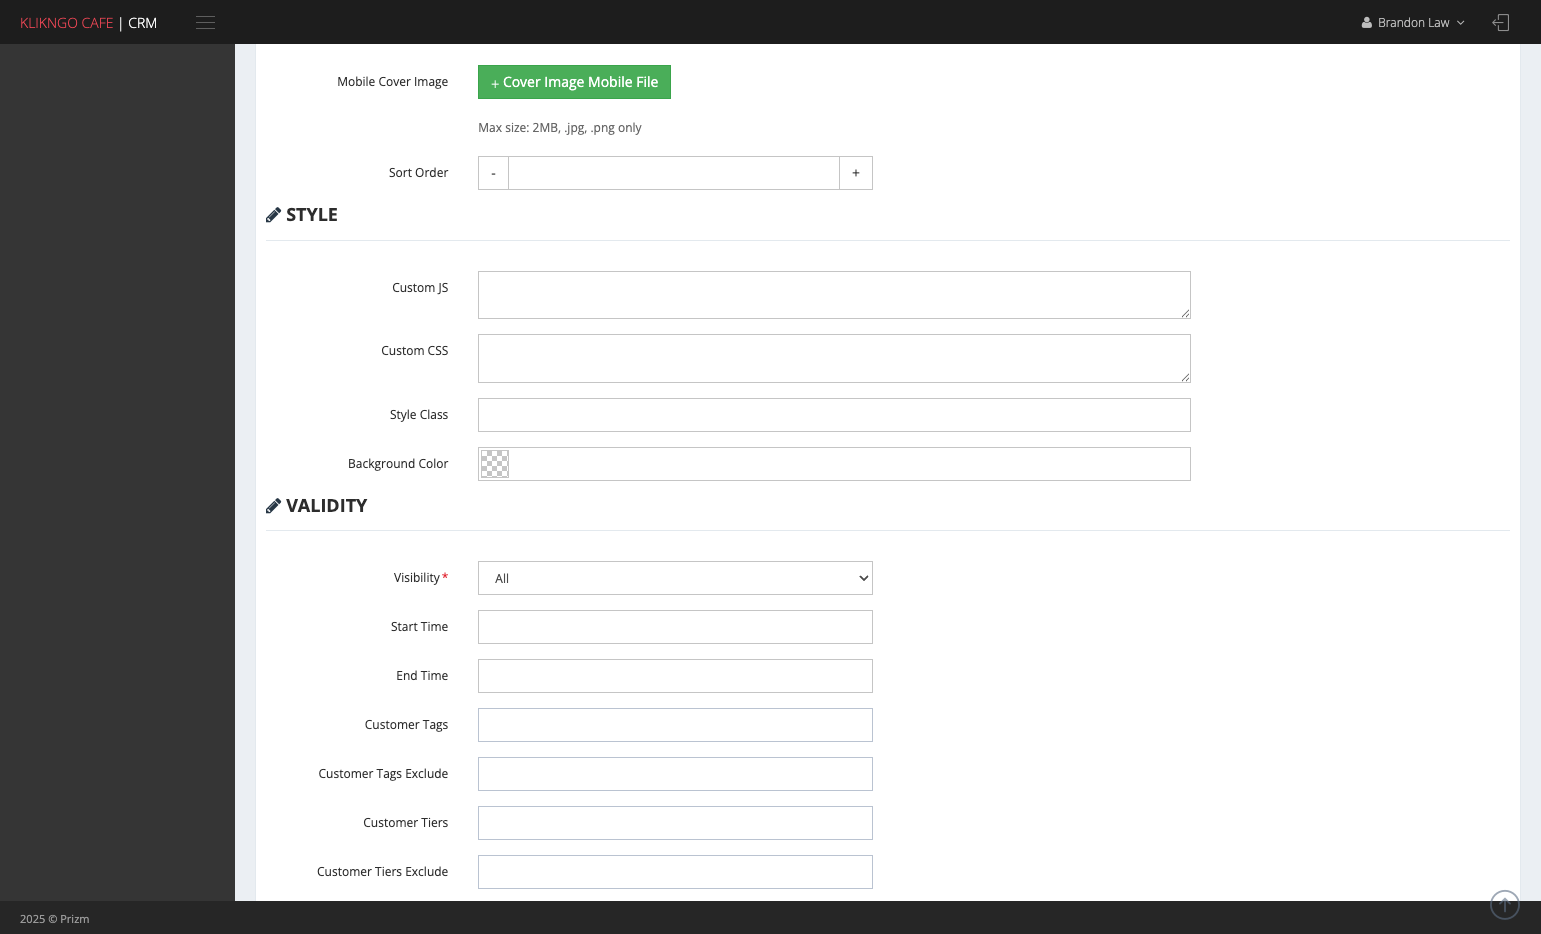This screenshot has width=1541, height=934.
Task: Focus the Customer Tiers Exclude field
Action: pos(675,872)
